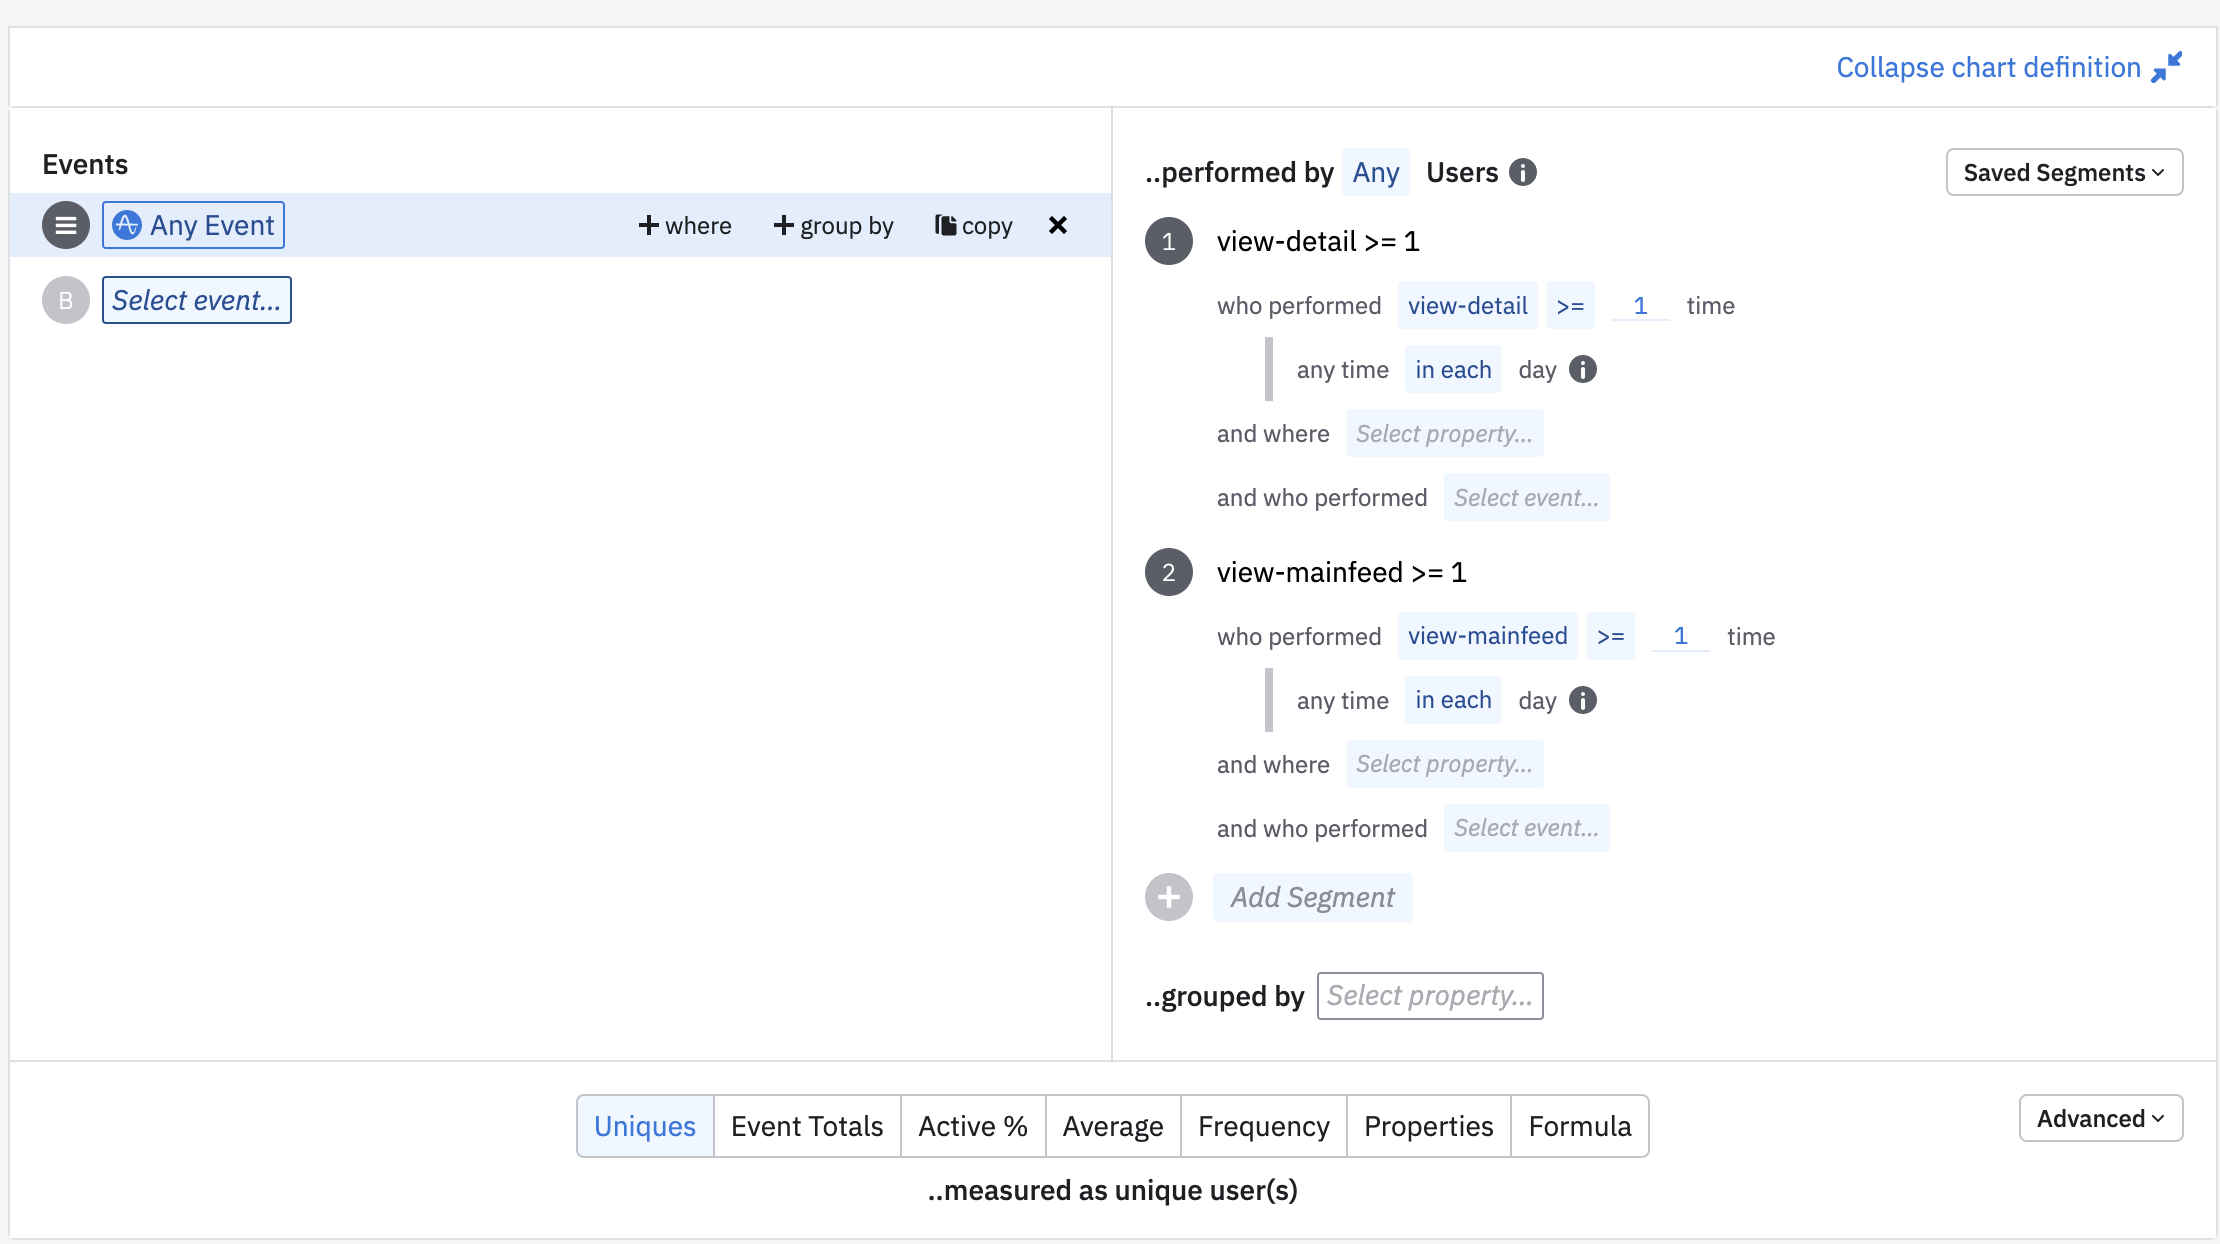Click info icon next to Users
Image resolution: width=2220 pixels, height=1244 pixels.
(x=1522, y=172)
